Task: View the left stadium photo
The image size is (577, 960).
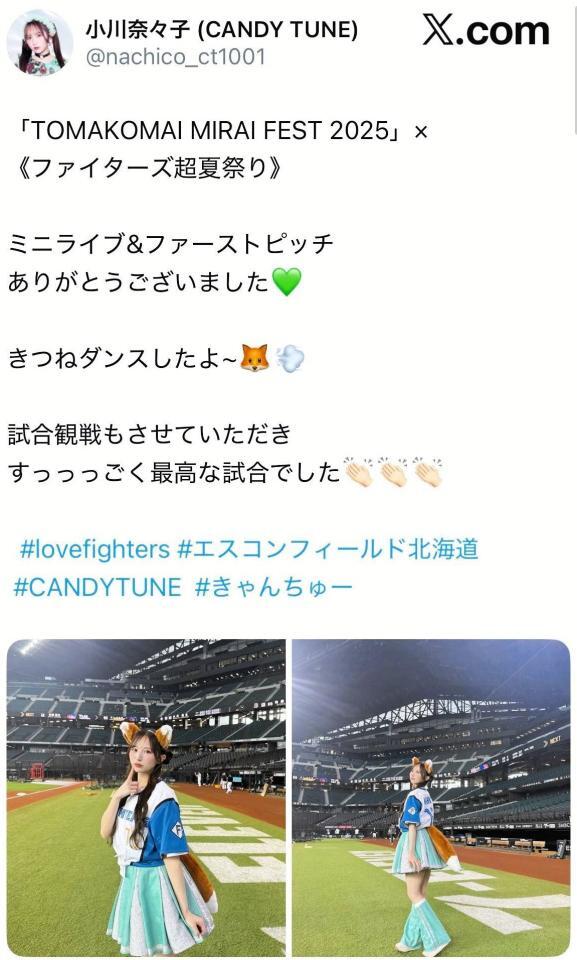Action: 146,798
